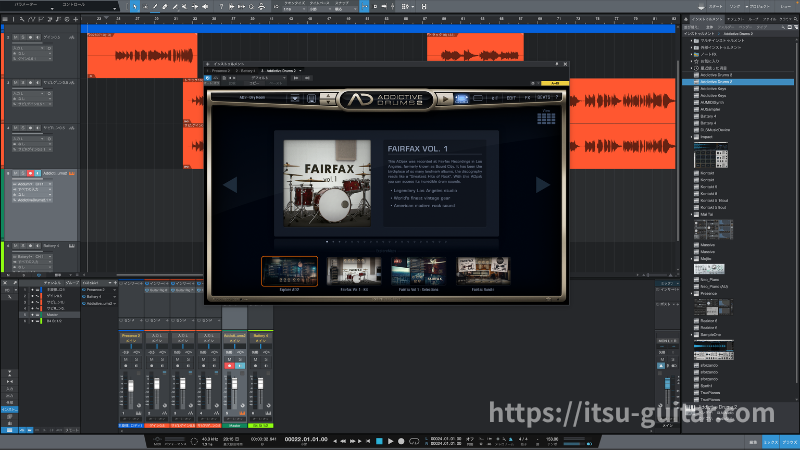Viewport: 800px width, 450px height.
Task: Show previous ADpak with left arrow
Action: point(230,185)
